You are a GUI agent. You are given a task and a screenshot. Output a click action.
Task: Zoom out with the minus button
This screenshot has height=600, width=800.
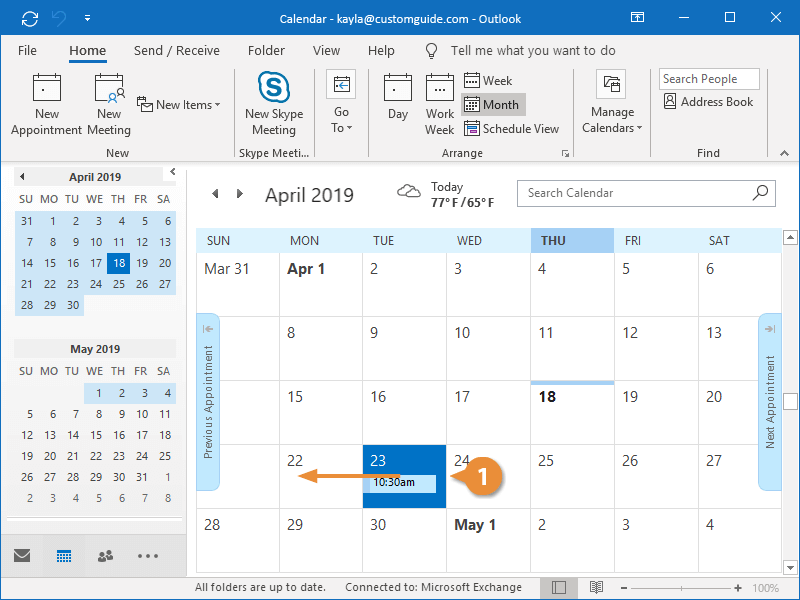coord(623,588)
